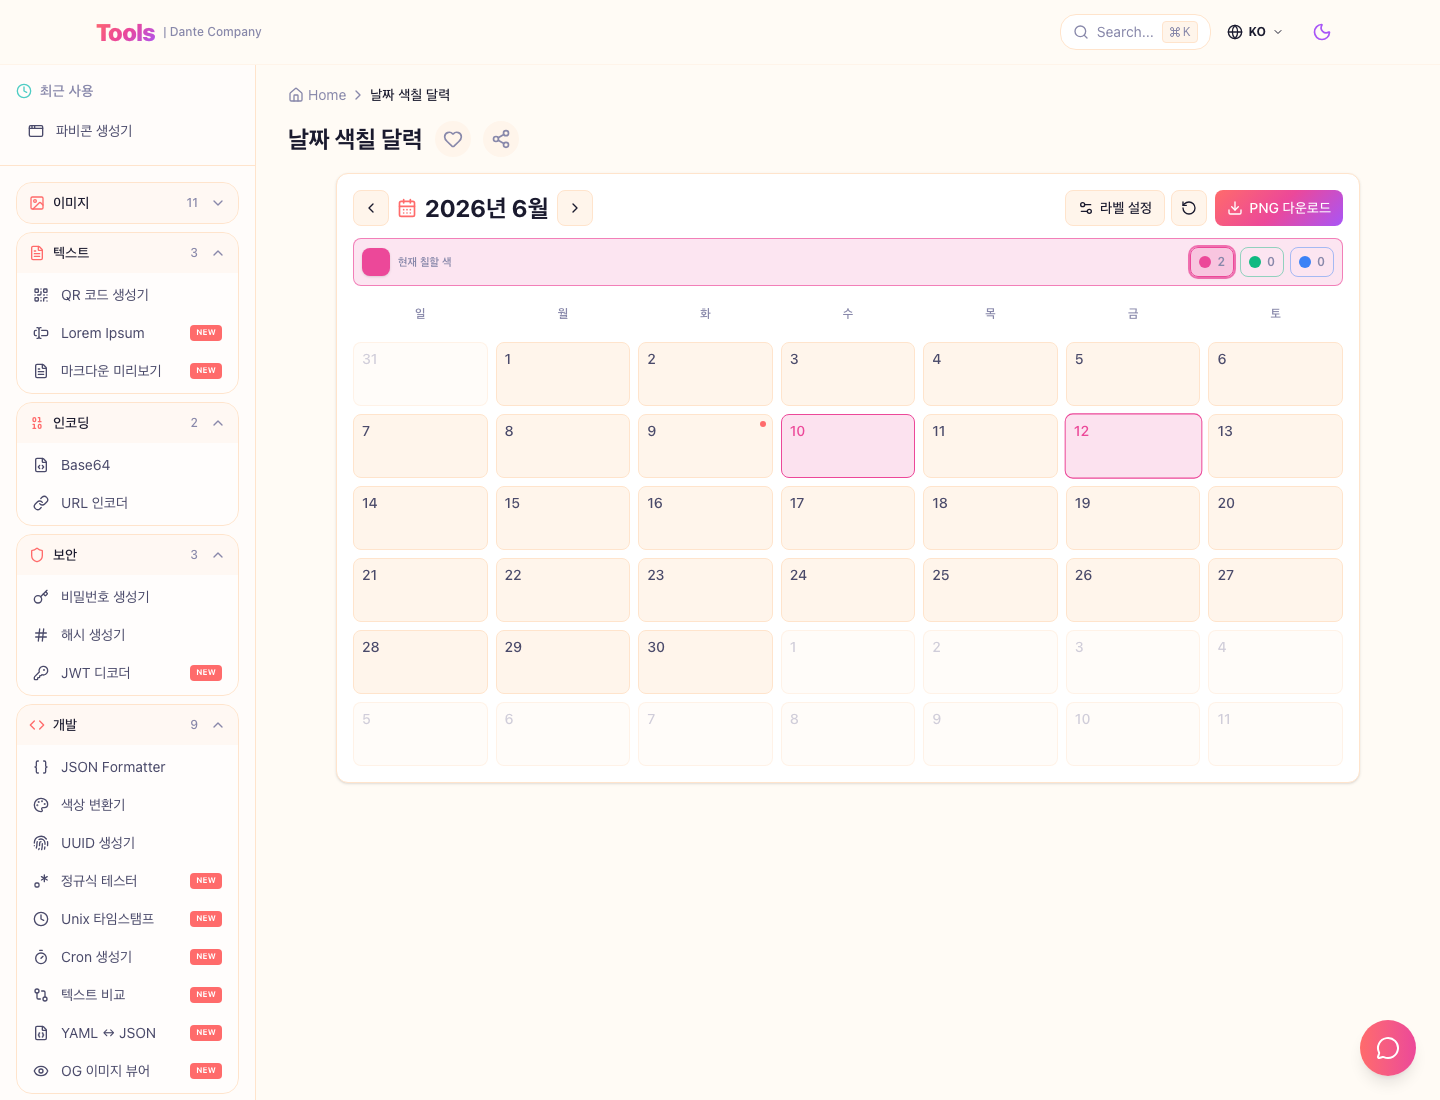This screenshot has height=1100, width=1440.
Task: Open UUID 생성기 tool
Action: (128, 843)
